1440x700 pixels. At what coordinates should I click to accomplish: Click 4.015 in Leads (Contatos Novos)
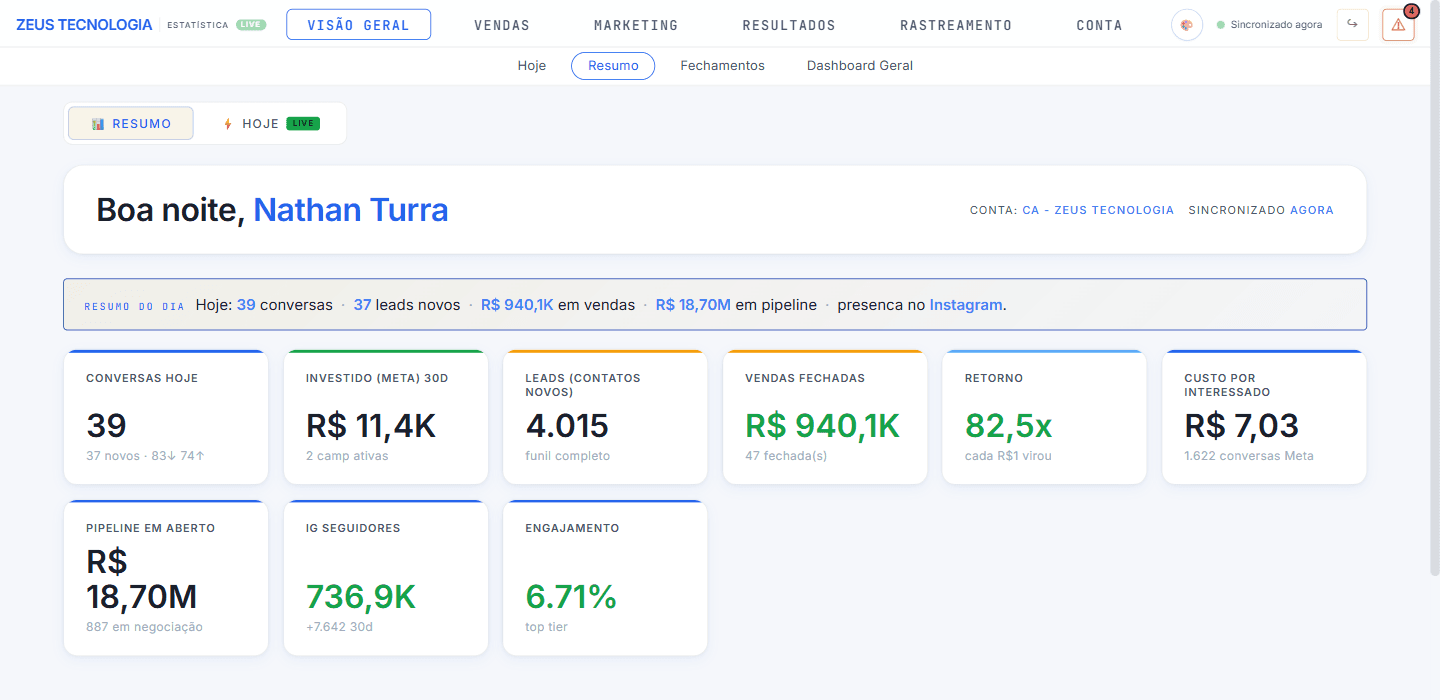[x=567, y=426]
